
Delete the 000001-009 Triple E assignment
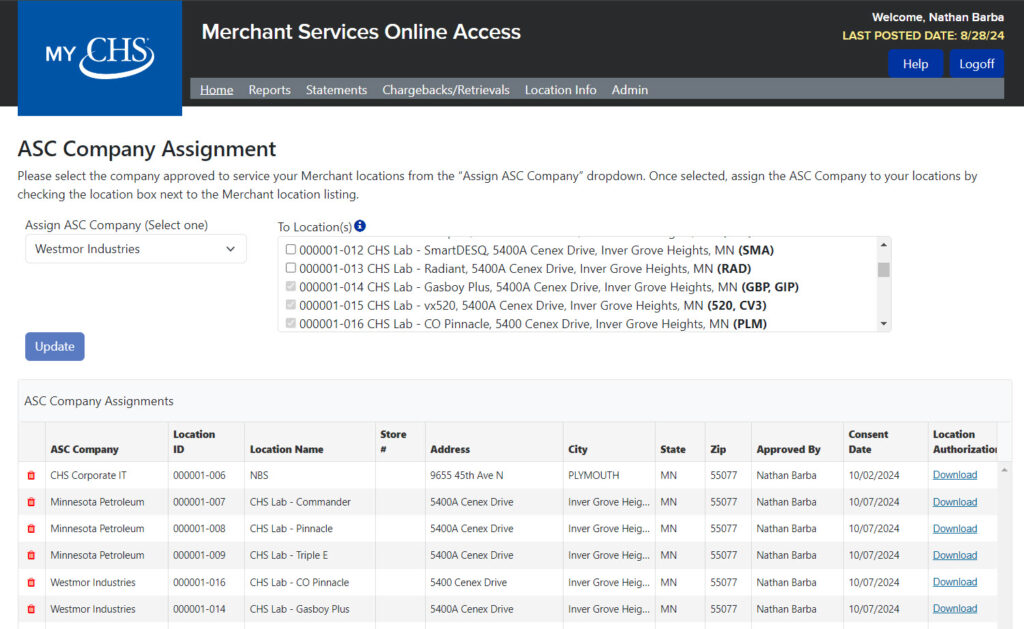(x=31, y=555)
